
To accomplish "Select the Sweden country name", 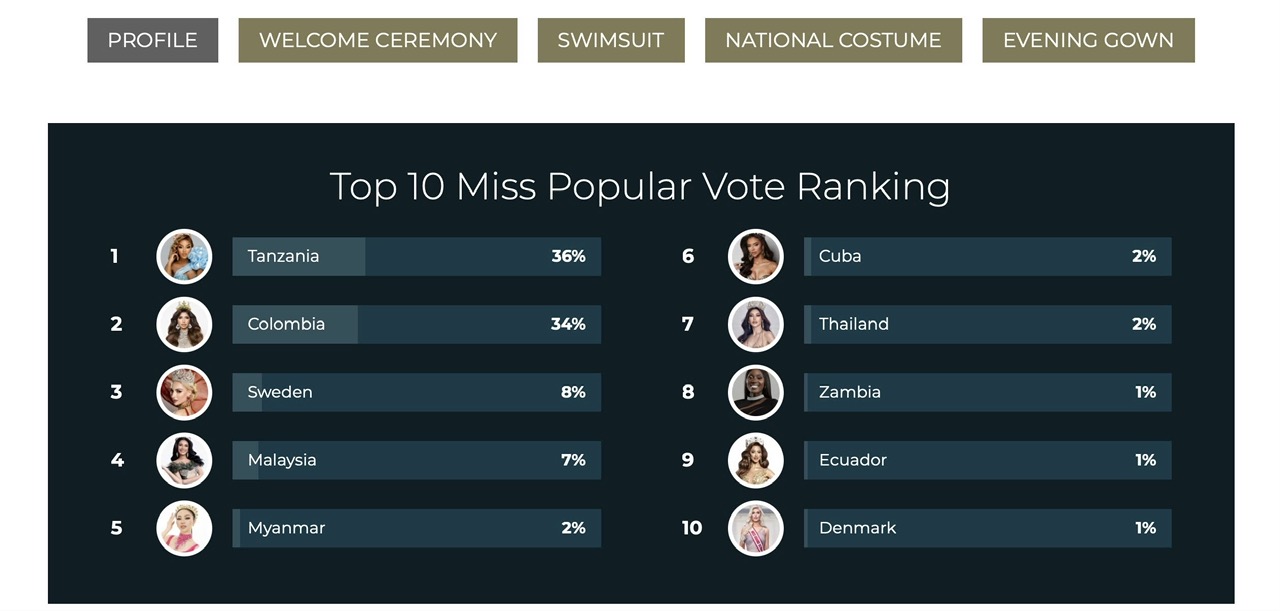I will tap(280, 392).
